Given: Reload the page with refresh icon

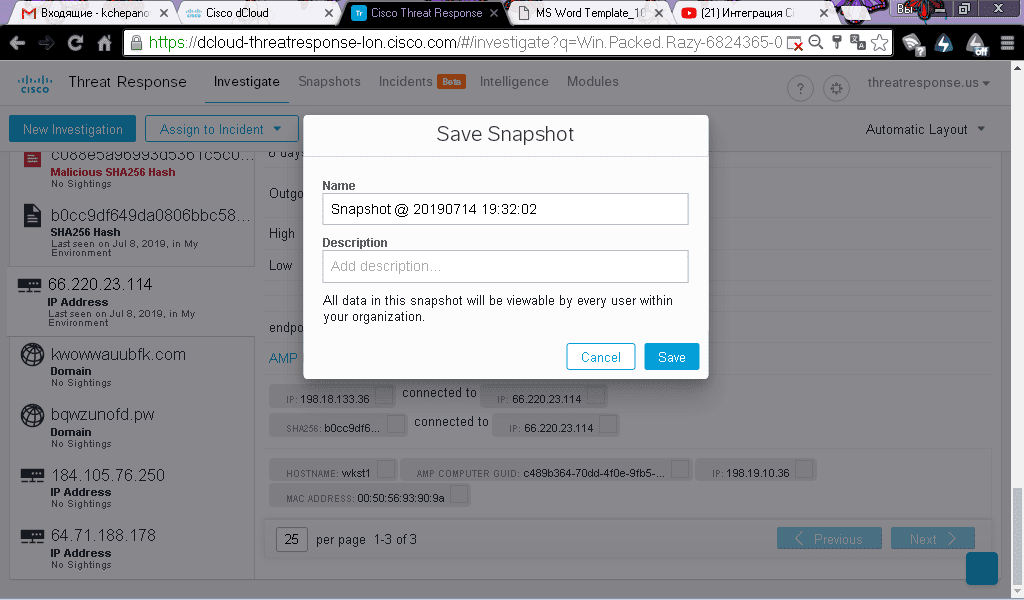Looking at the screenshot, I should coord(75,43).
